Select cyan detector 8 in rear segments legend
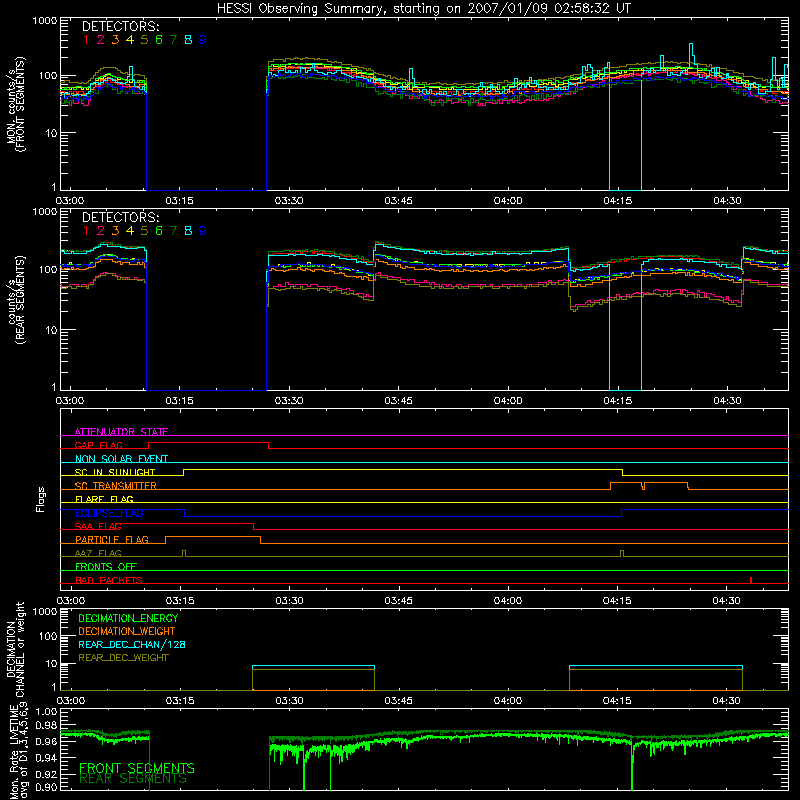 point(188,231)
